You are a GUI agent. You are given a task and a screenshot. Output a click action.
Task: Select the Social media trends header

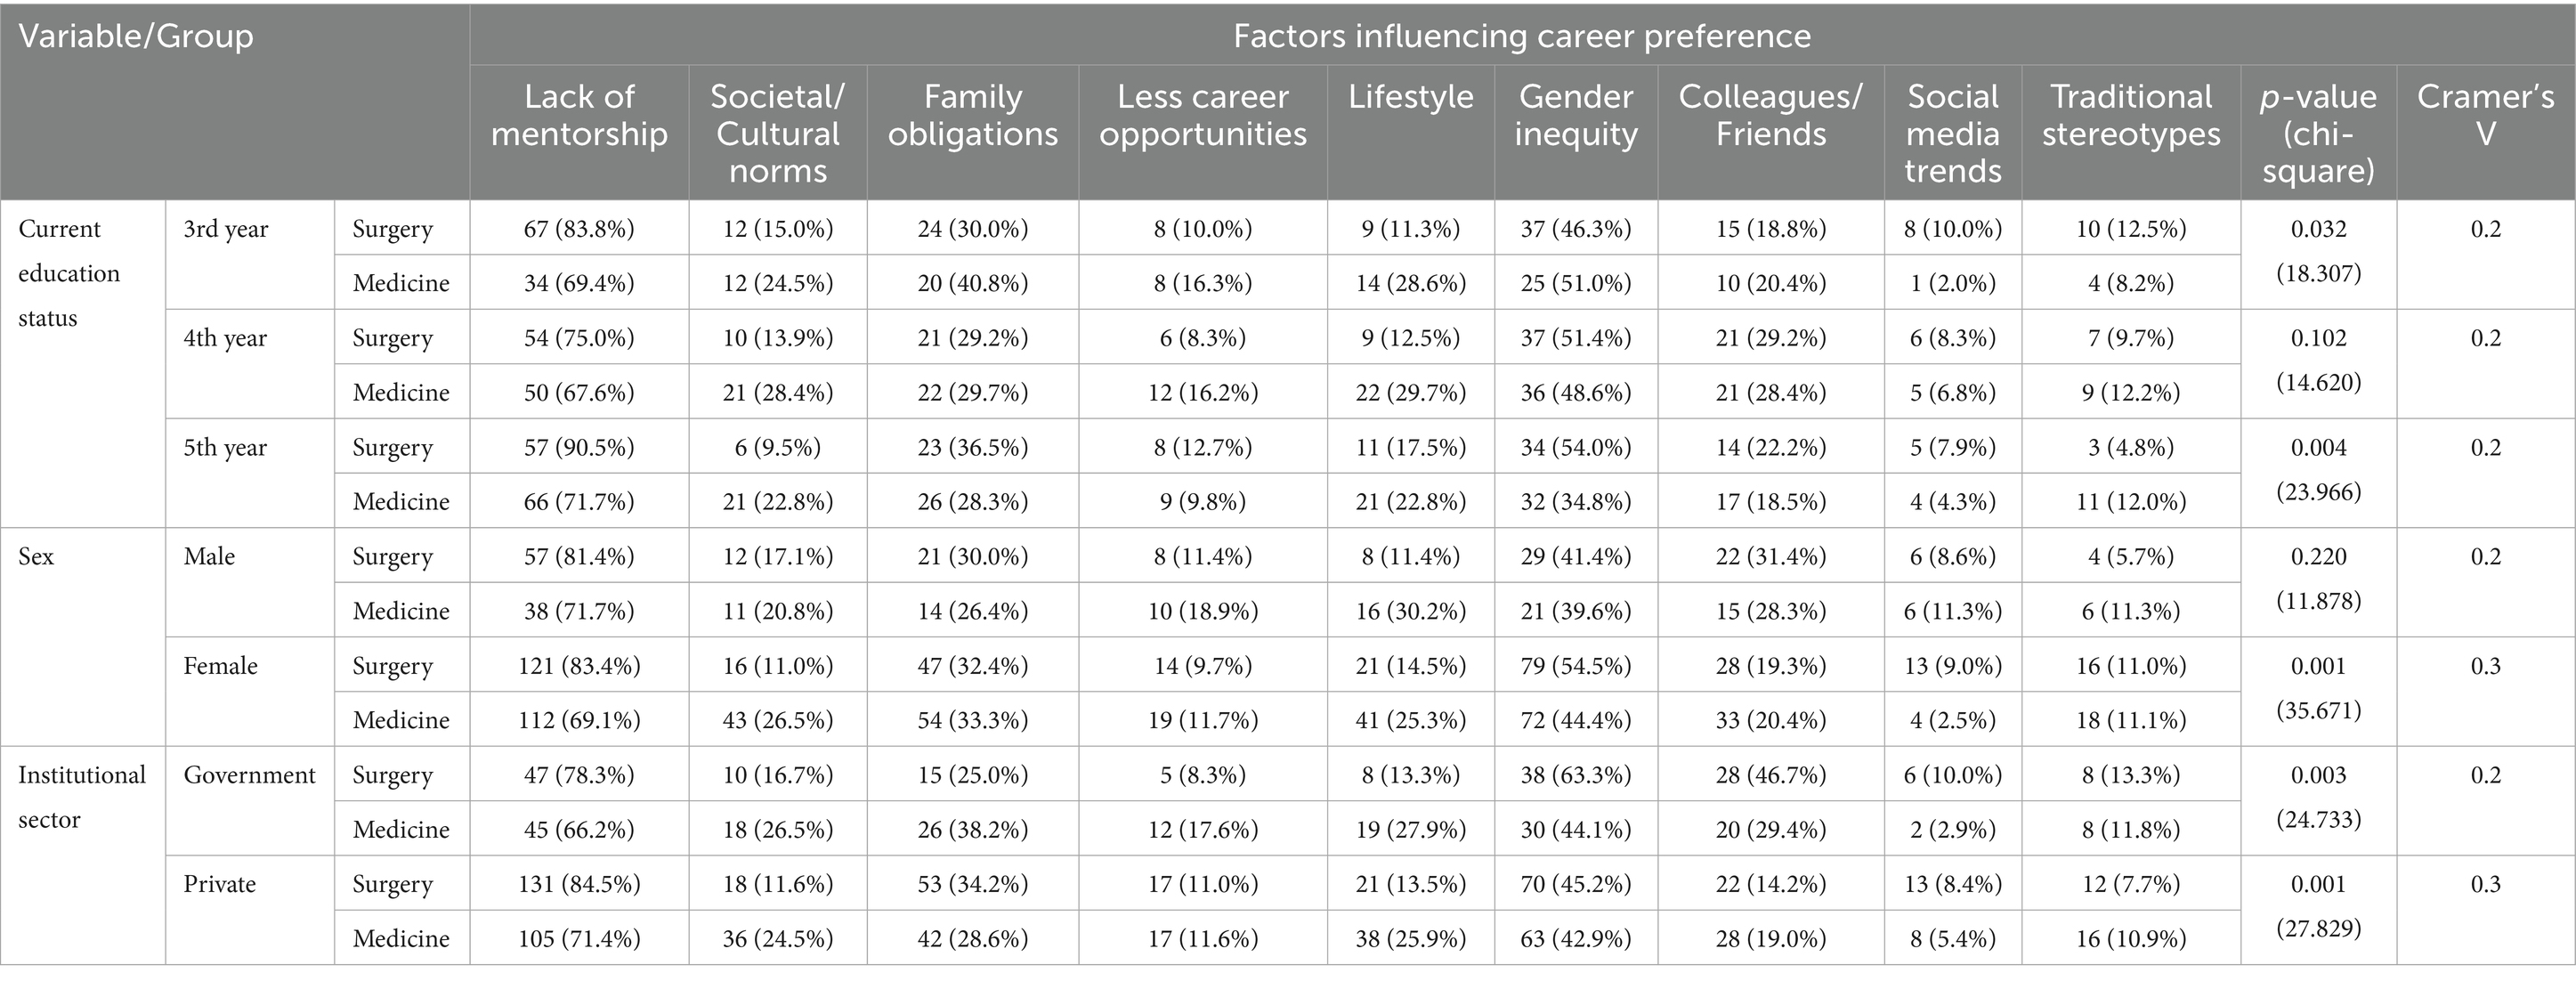tap(1952, 133)
